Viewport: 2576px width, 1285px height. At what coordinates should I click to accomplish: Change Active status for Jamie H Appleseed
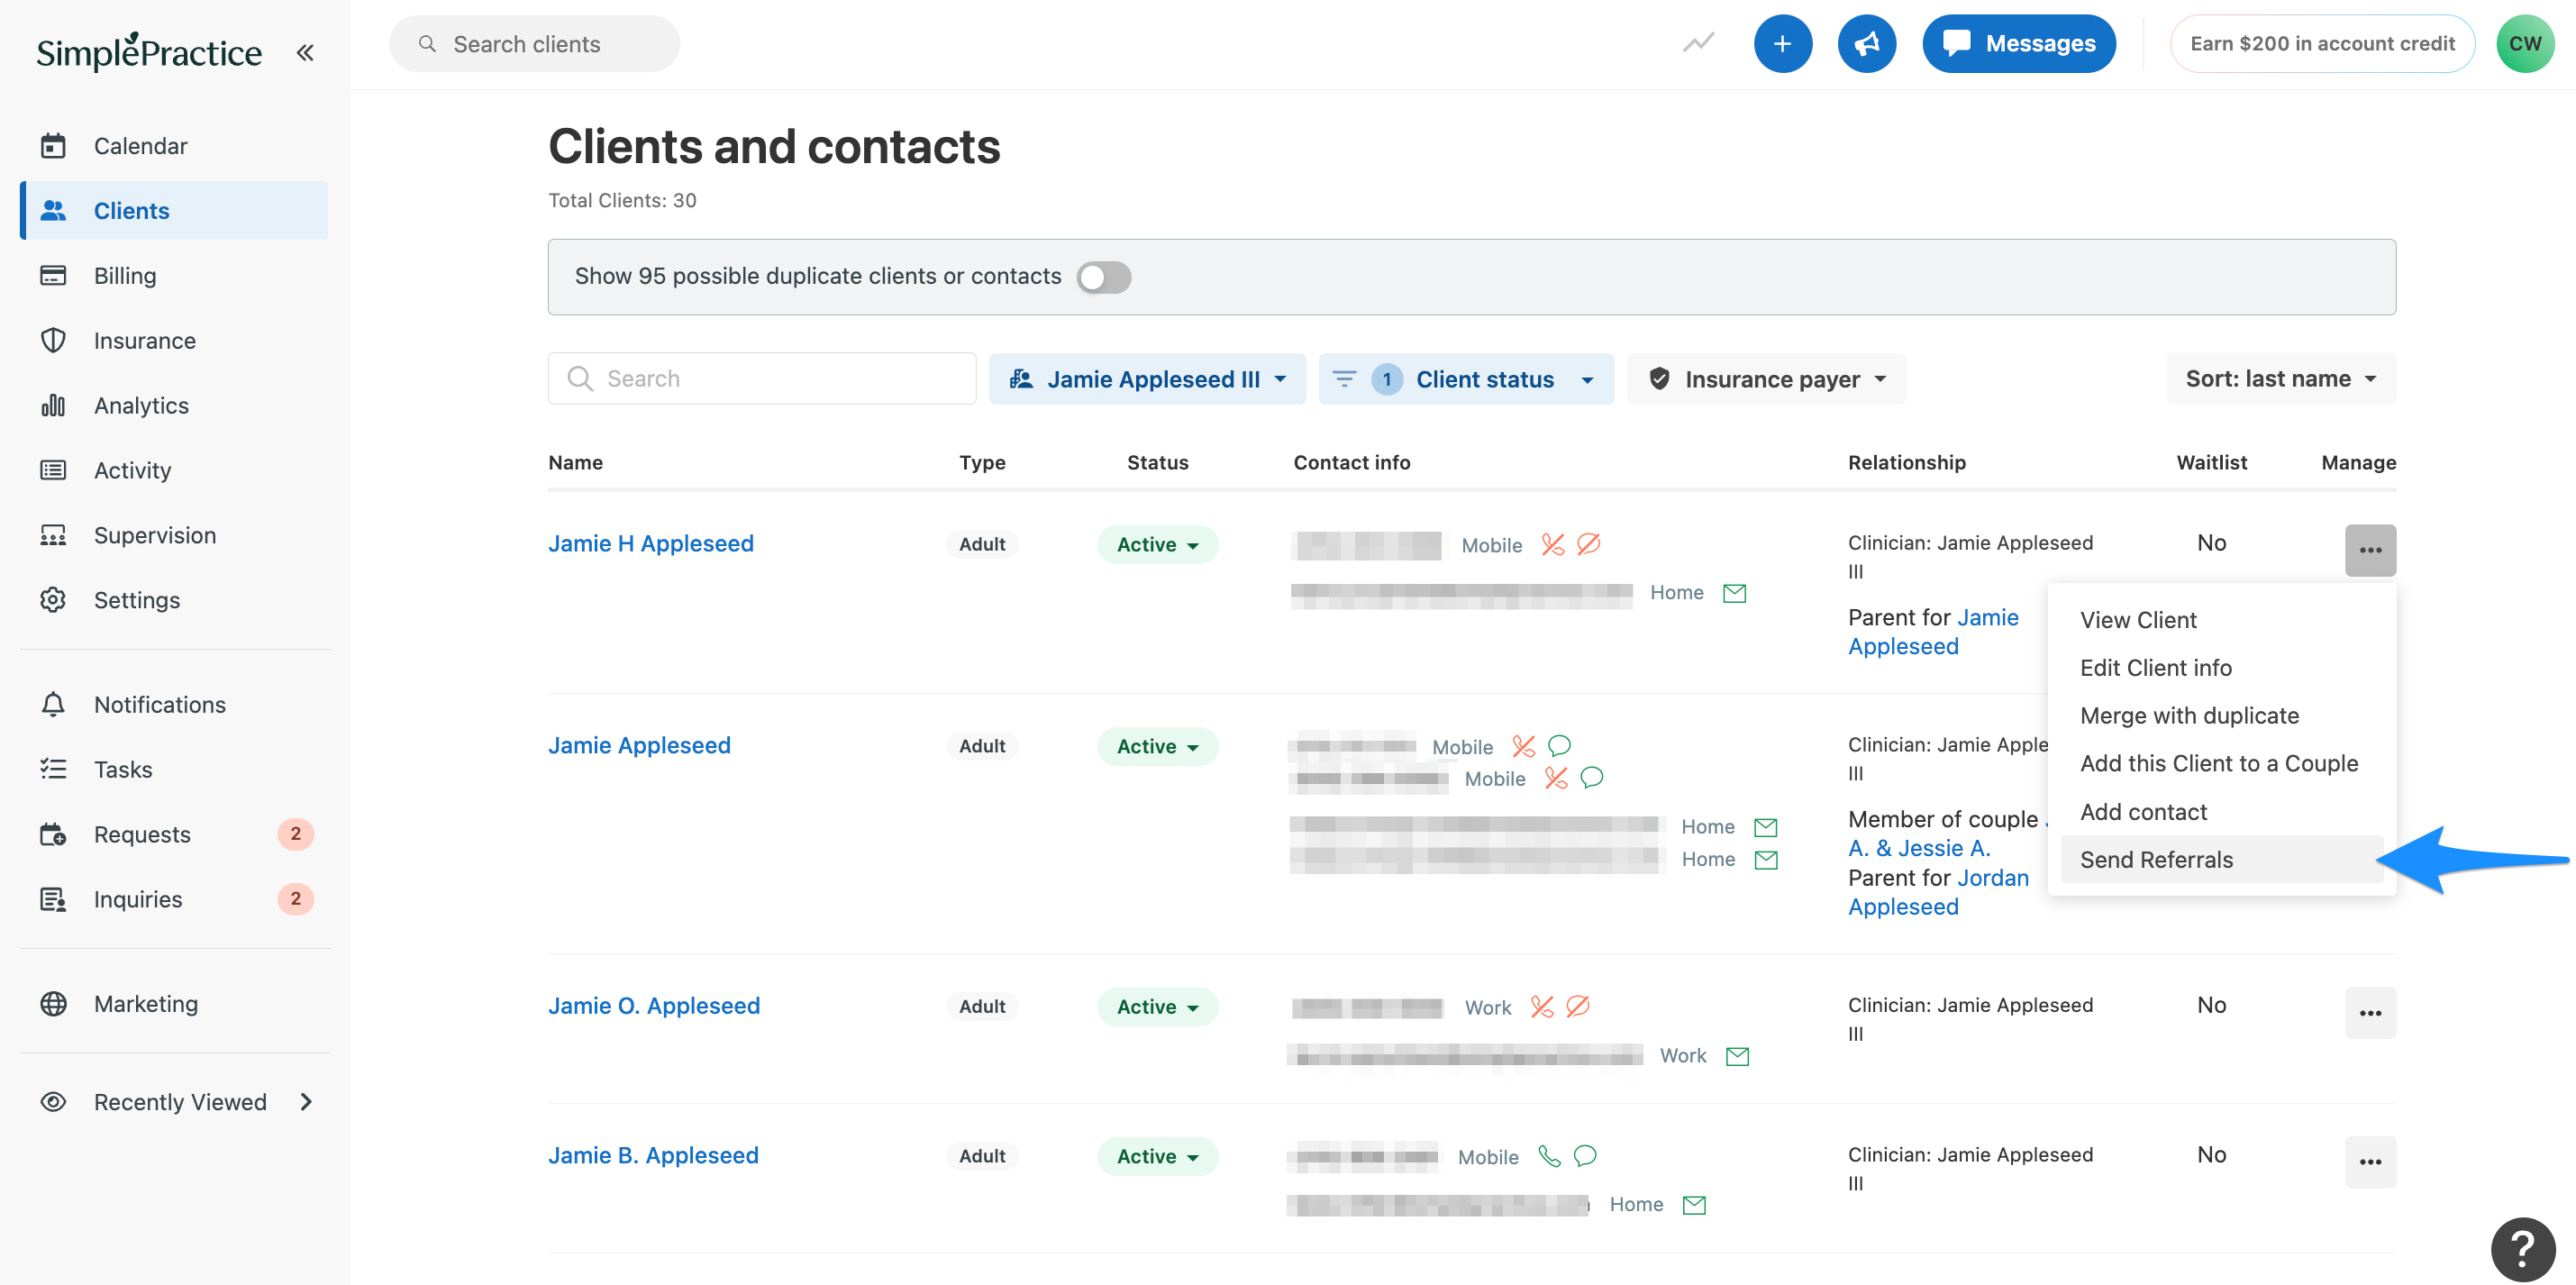(x=1156, y=545)
